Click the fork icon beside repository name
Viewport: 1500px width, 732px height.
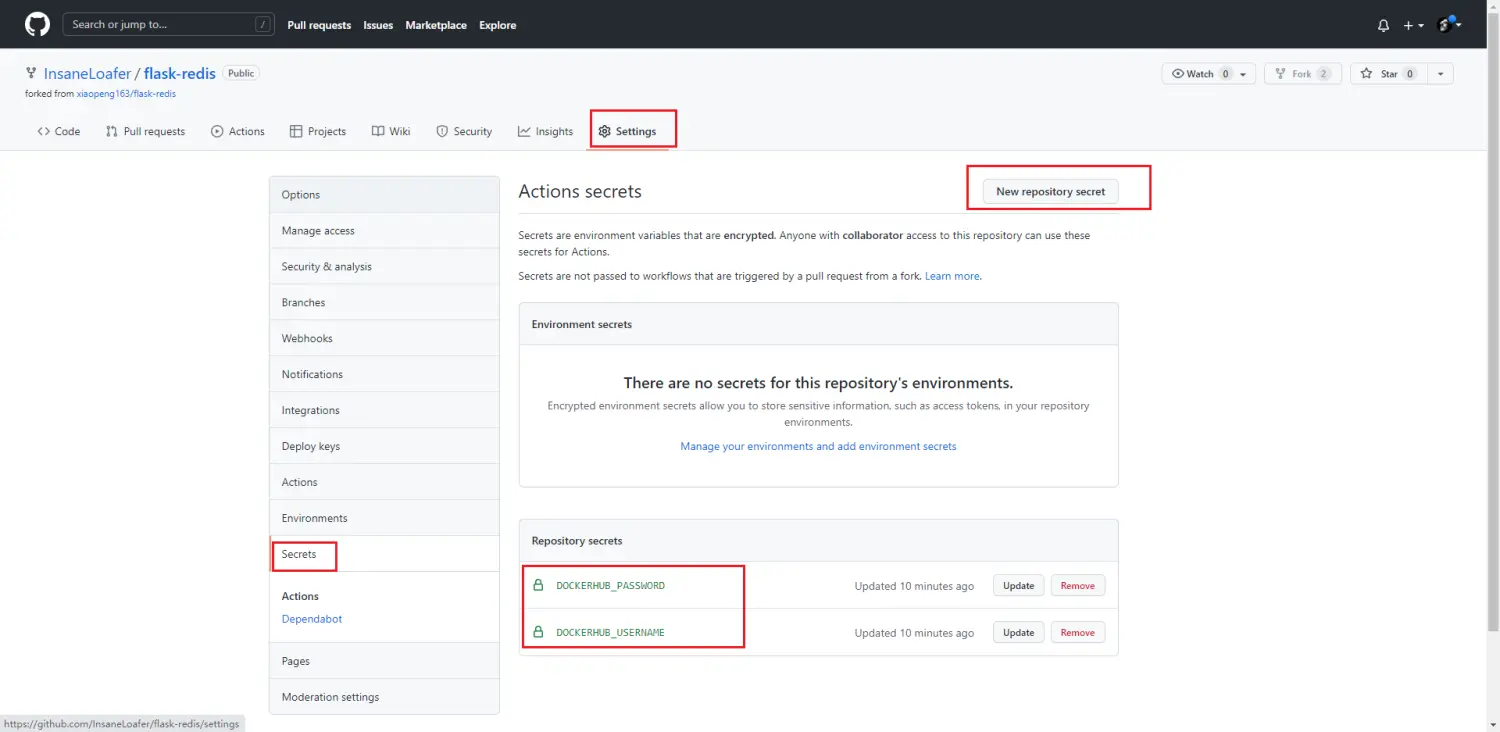pos(31,74)
